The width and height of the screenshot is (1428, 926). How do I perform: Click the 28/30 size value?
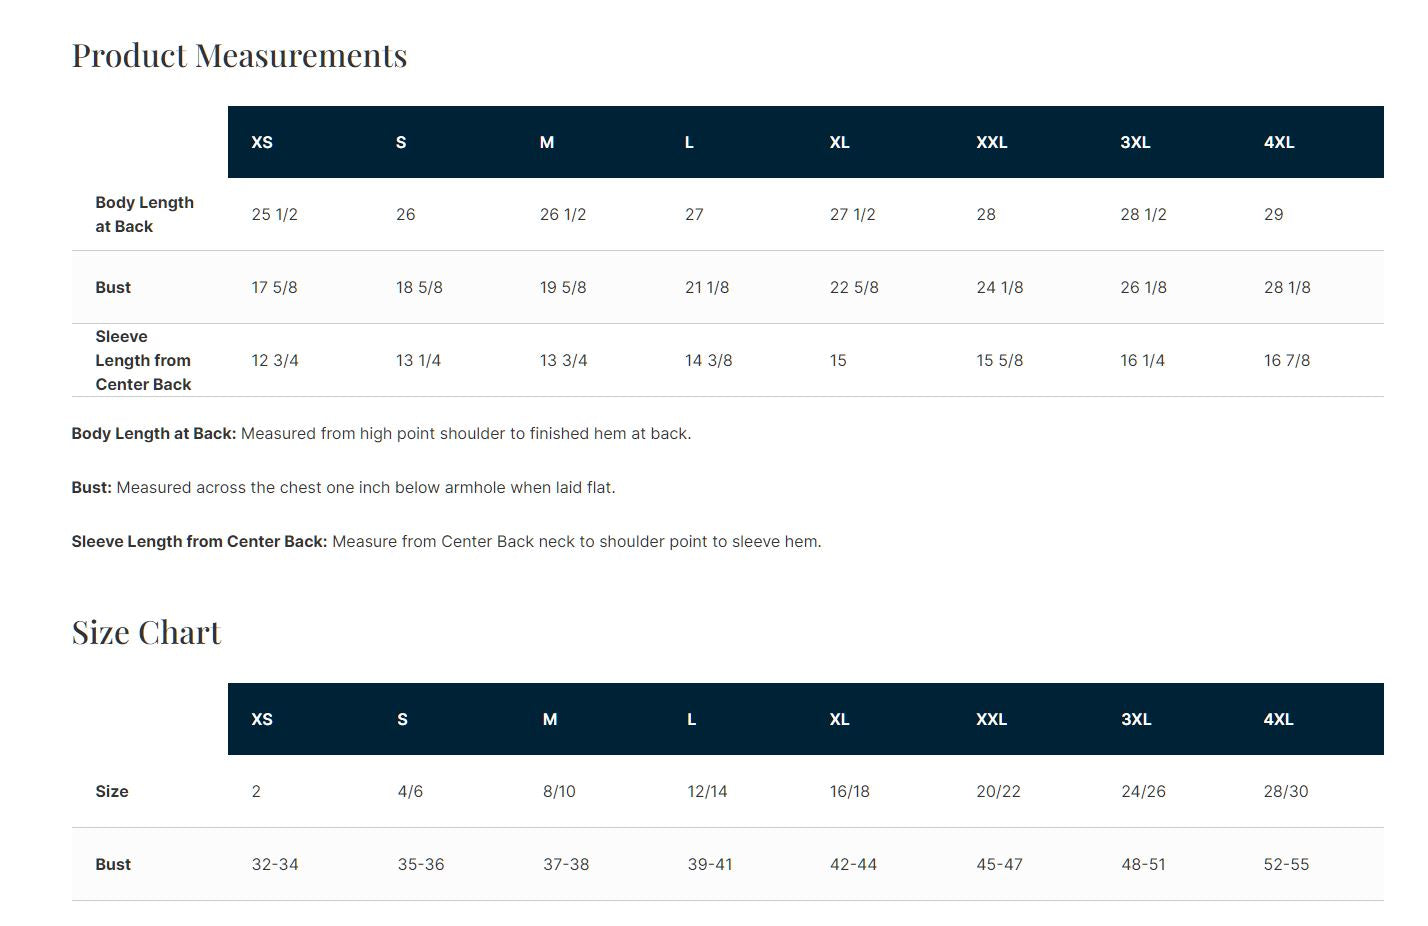click(1286, 791)
